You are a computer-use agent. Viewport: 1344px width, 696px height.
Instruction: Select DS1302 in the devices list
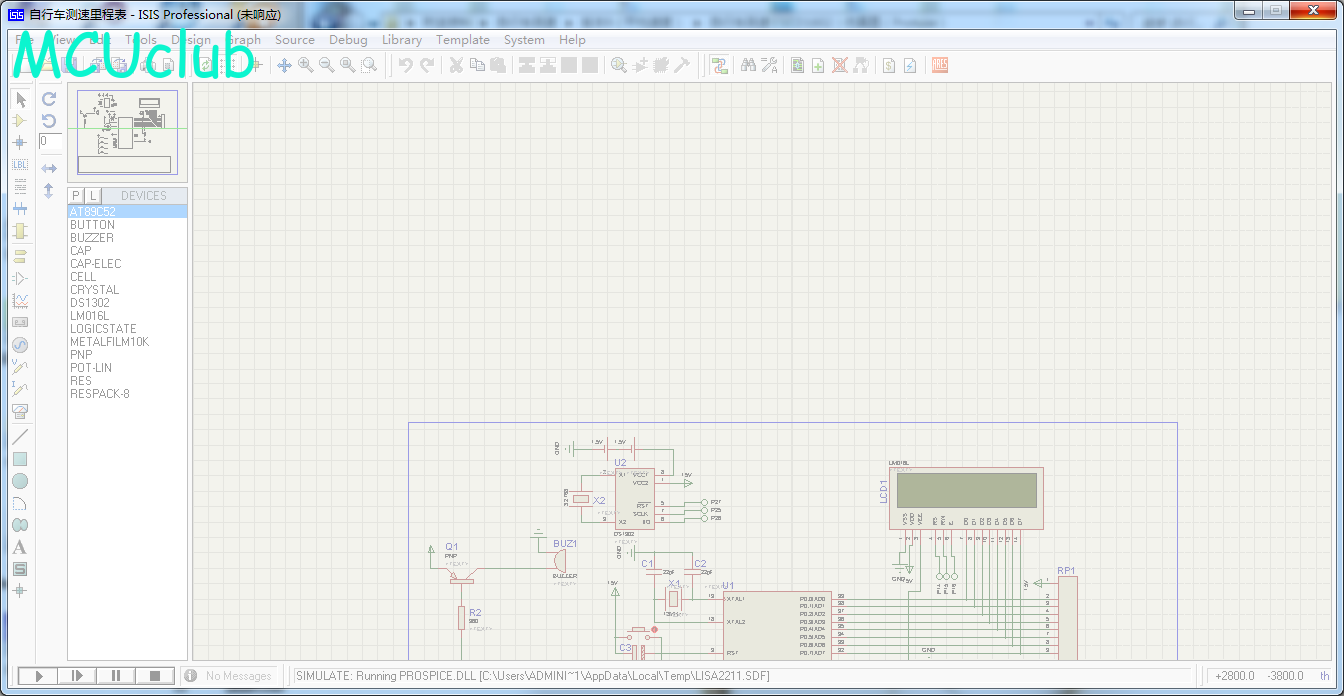coord(90,303)
